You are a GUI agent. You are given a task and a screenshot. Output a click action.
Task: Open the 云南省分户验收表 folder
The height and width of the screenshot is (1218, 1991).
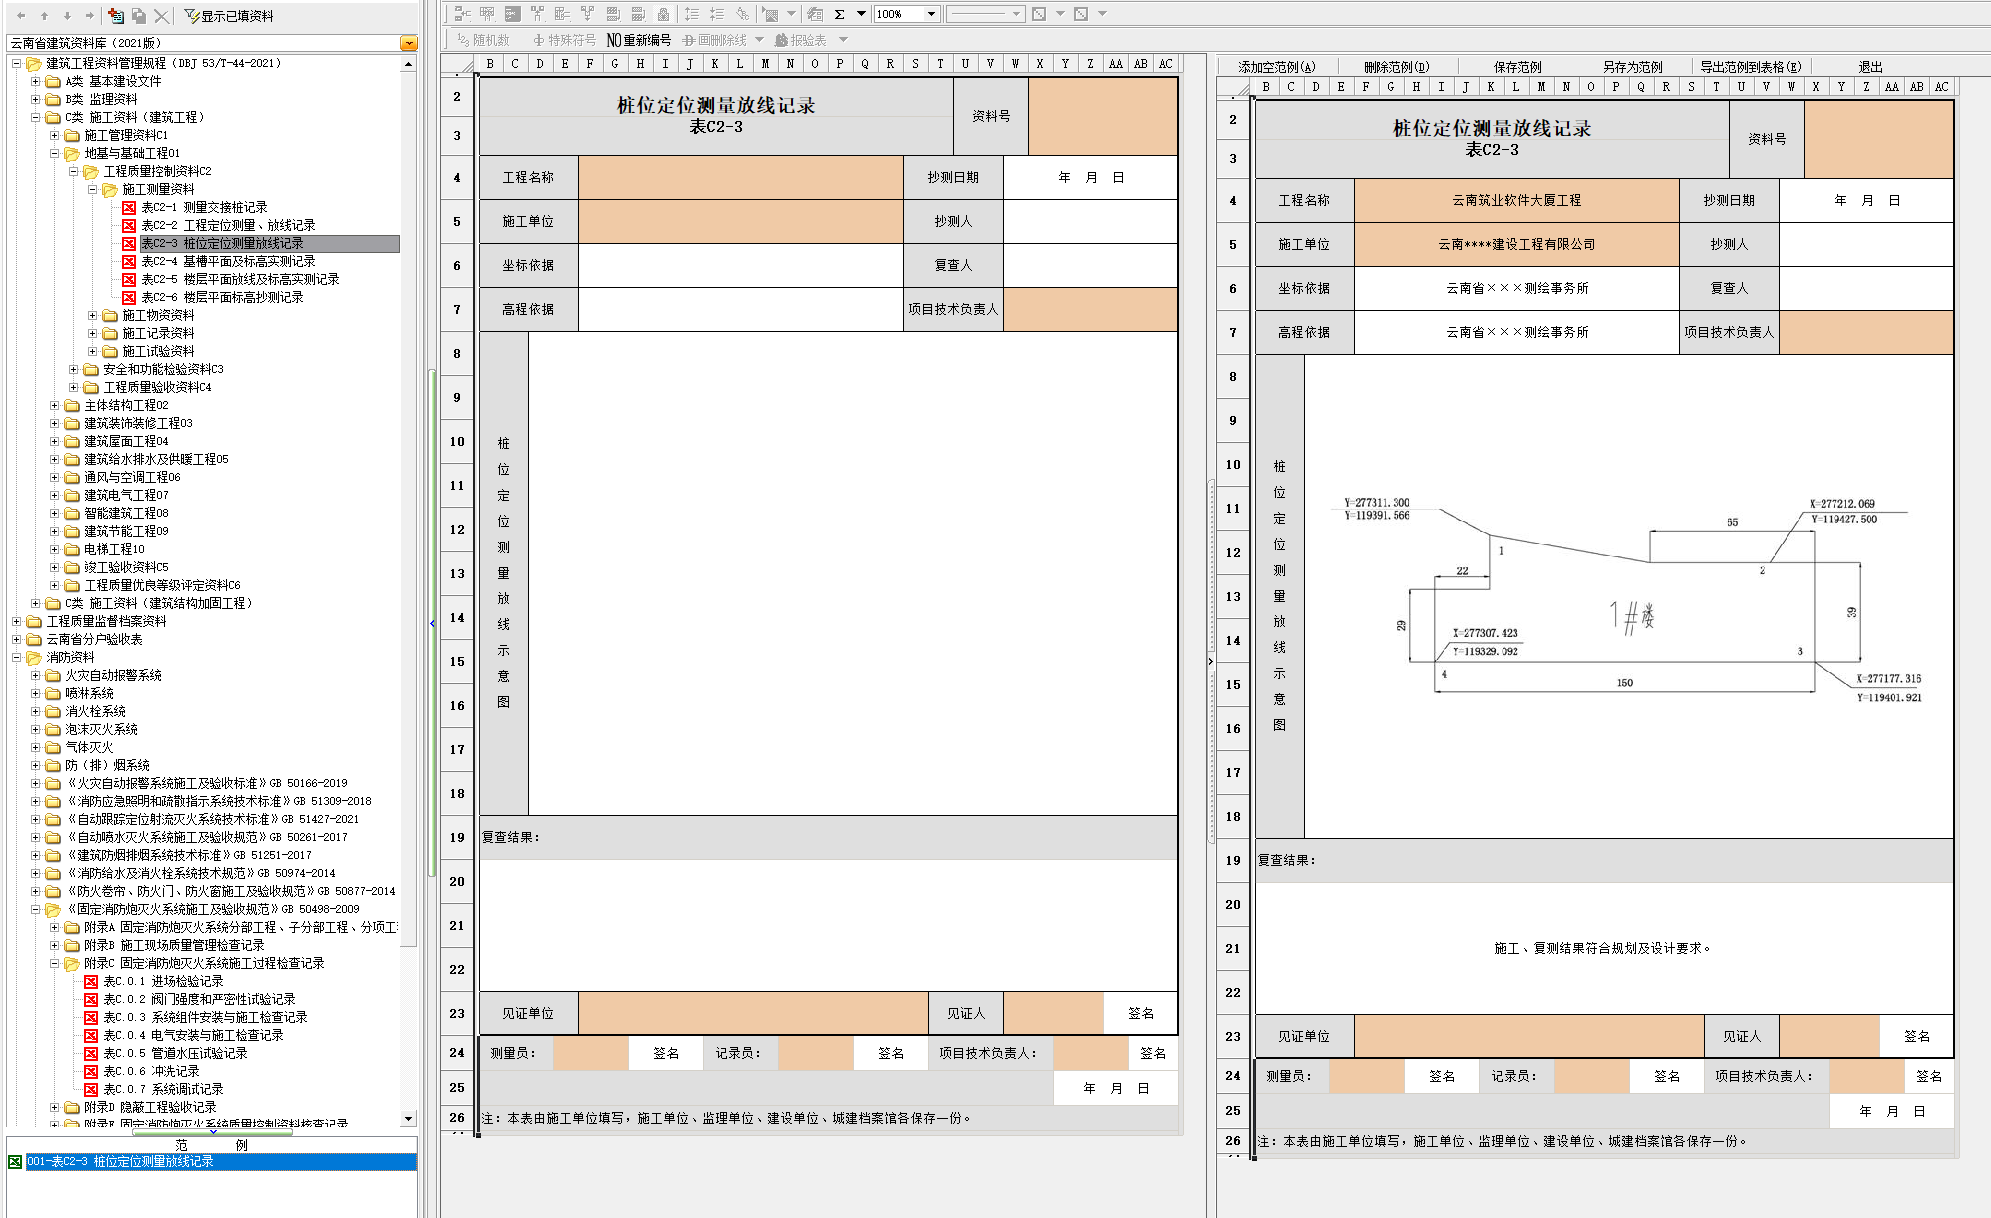click(x=94, y=639)
